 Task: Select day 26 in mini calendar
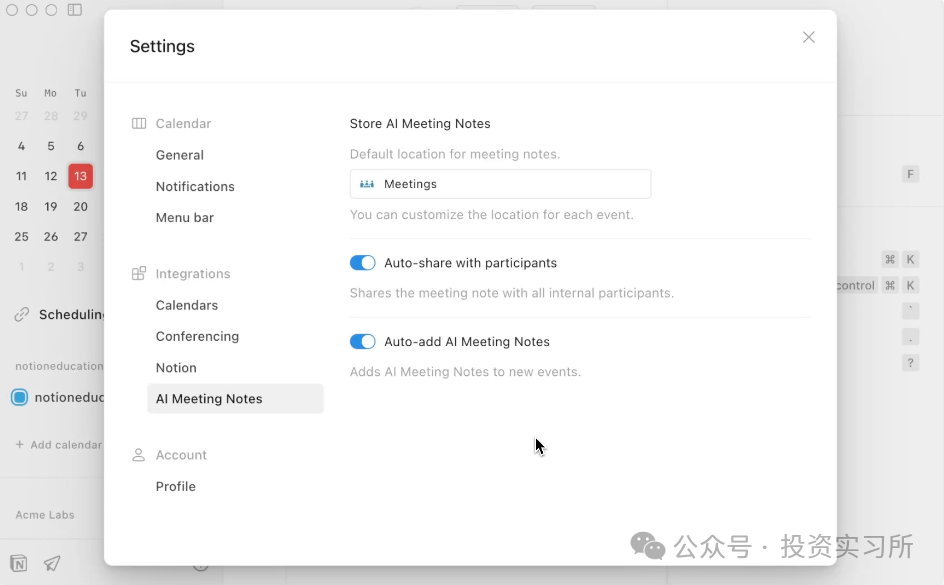click(x=51, y=237)
